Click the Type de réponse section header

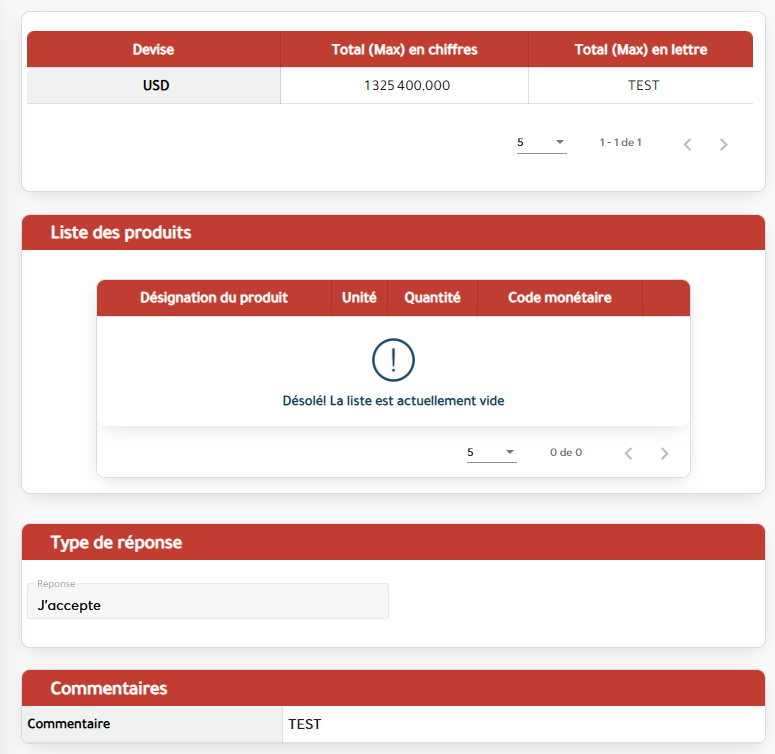click(x=116, y=542)
